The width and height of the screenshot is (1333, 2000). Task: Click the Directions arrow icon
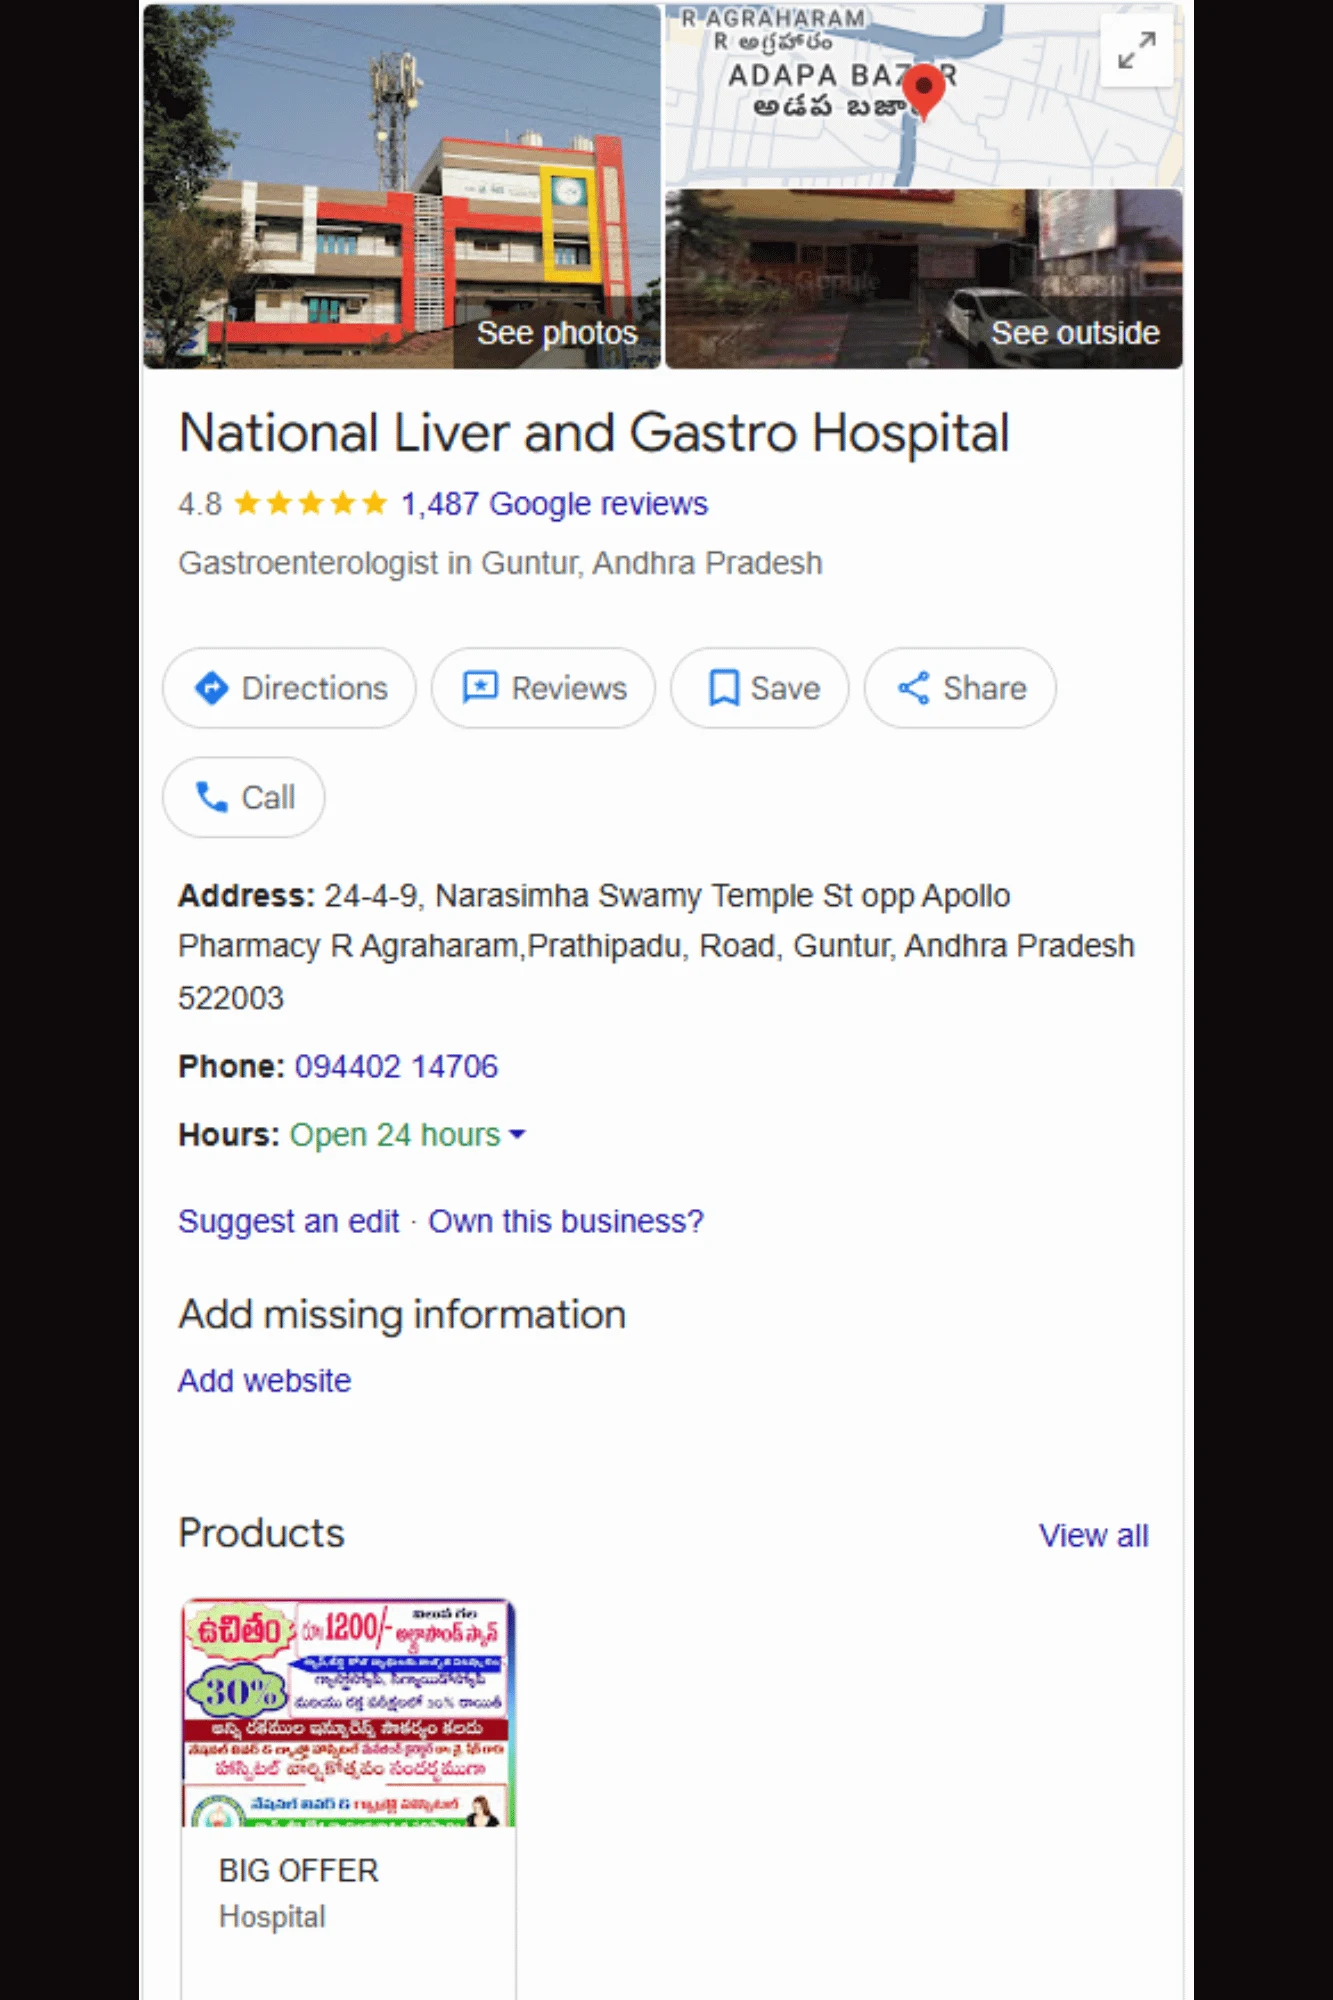tap(212, 688)
